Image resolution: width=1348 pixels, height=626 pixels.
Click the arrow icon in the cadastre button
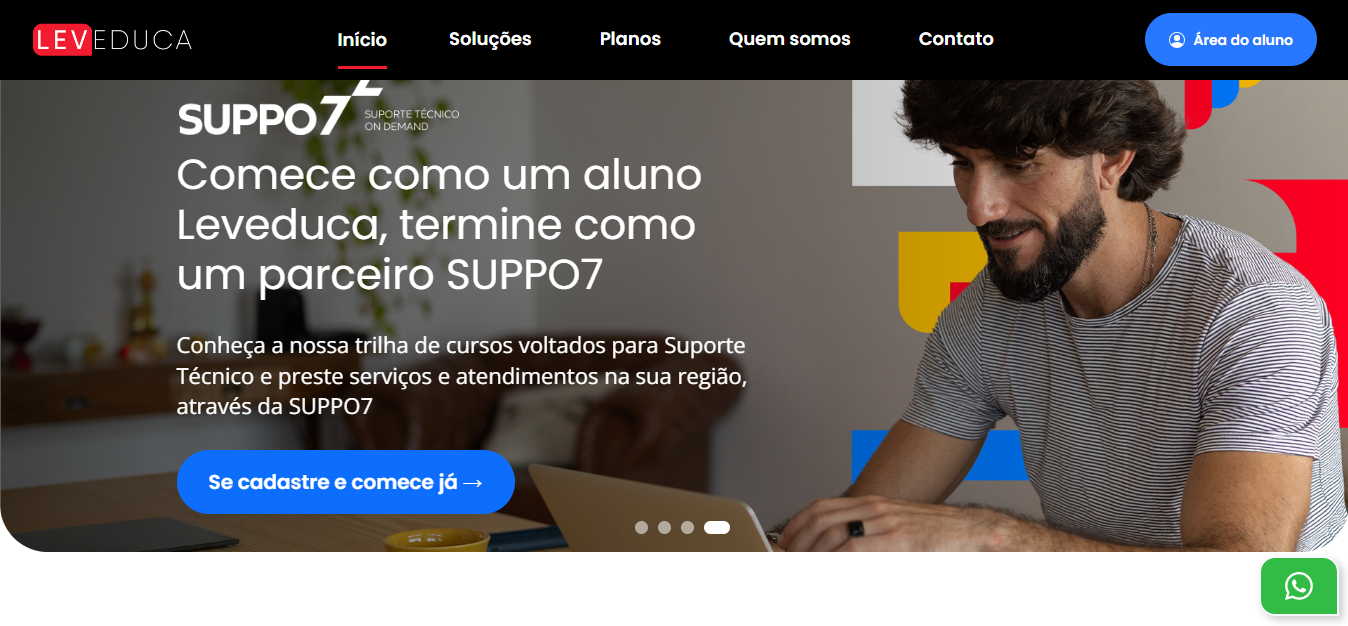[x=473, y=483]
